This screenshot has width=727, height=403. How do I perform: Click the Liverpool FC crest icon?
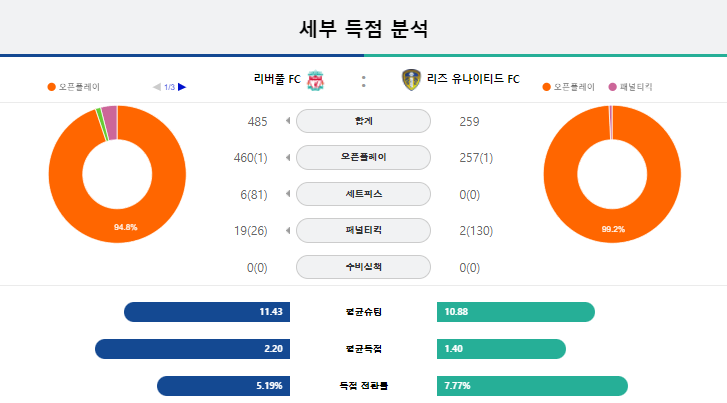(316, 80)
